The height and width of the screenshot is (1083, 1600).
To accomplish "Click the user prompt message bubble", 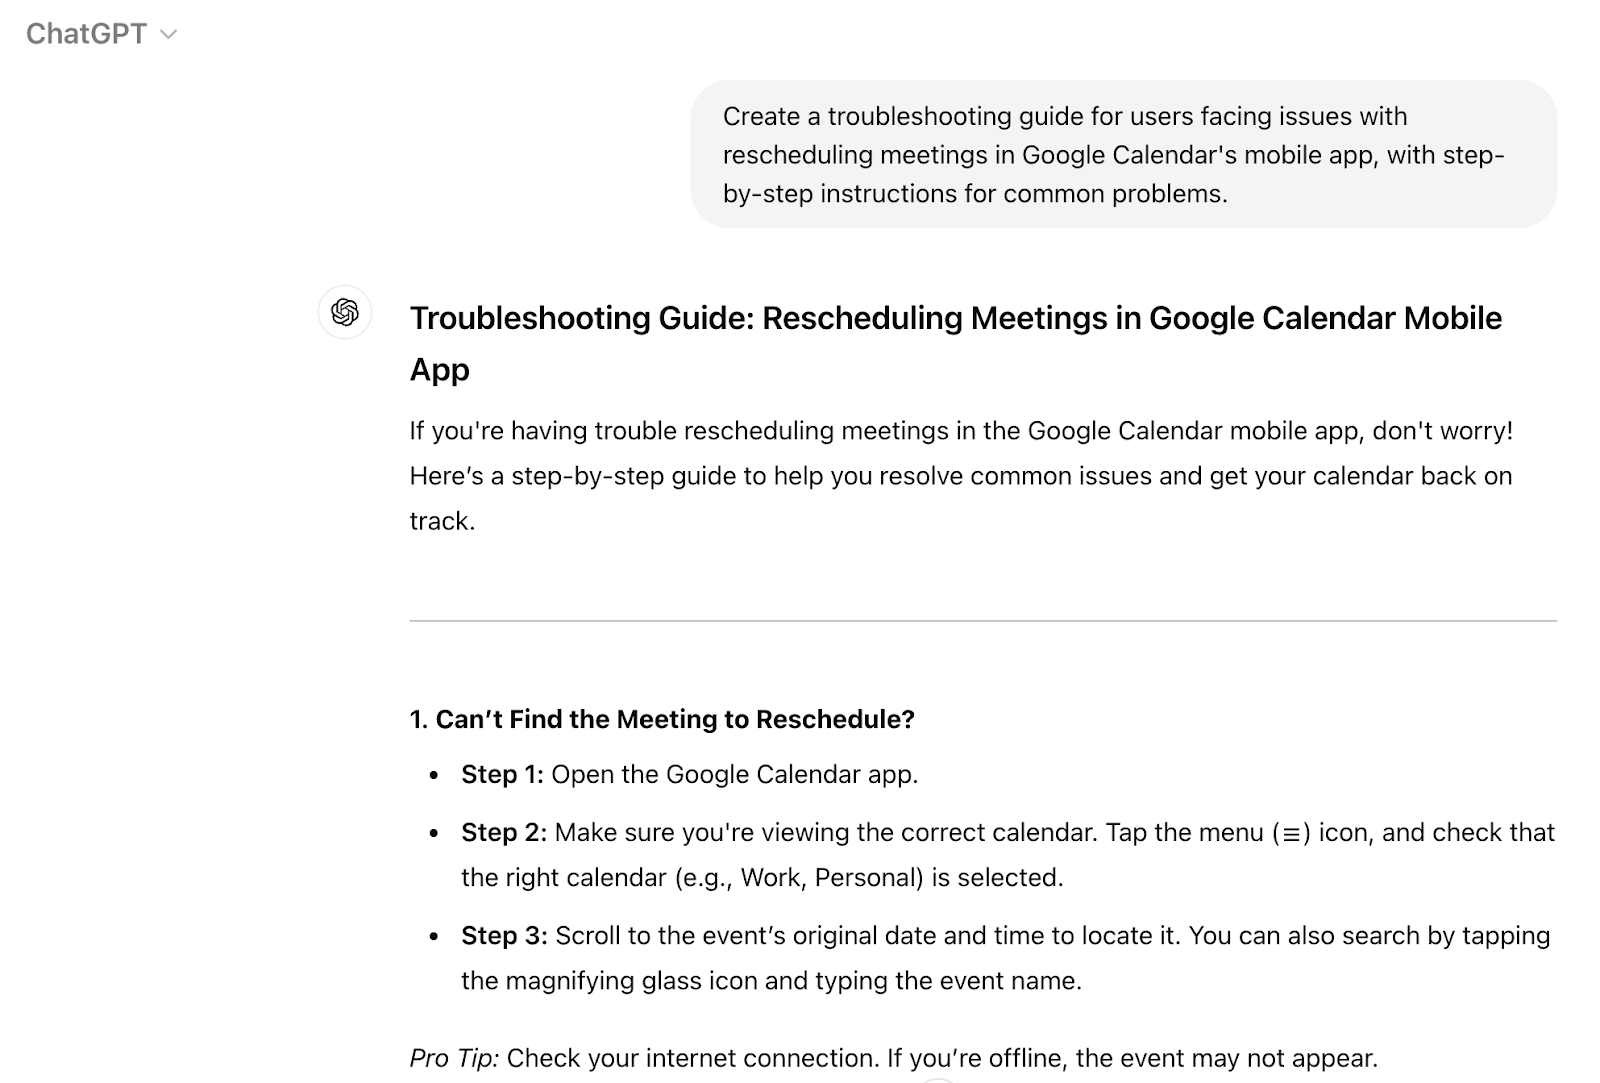I will click(1123, 154).
